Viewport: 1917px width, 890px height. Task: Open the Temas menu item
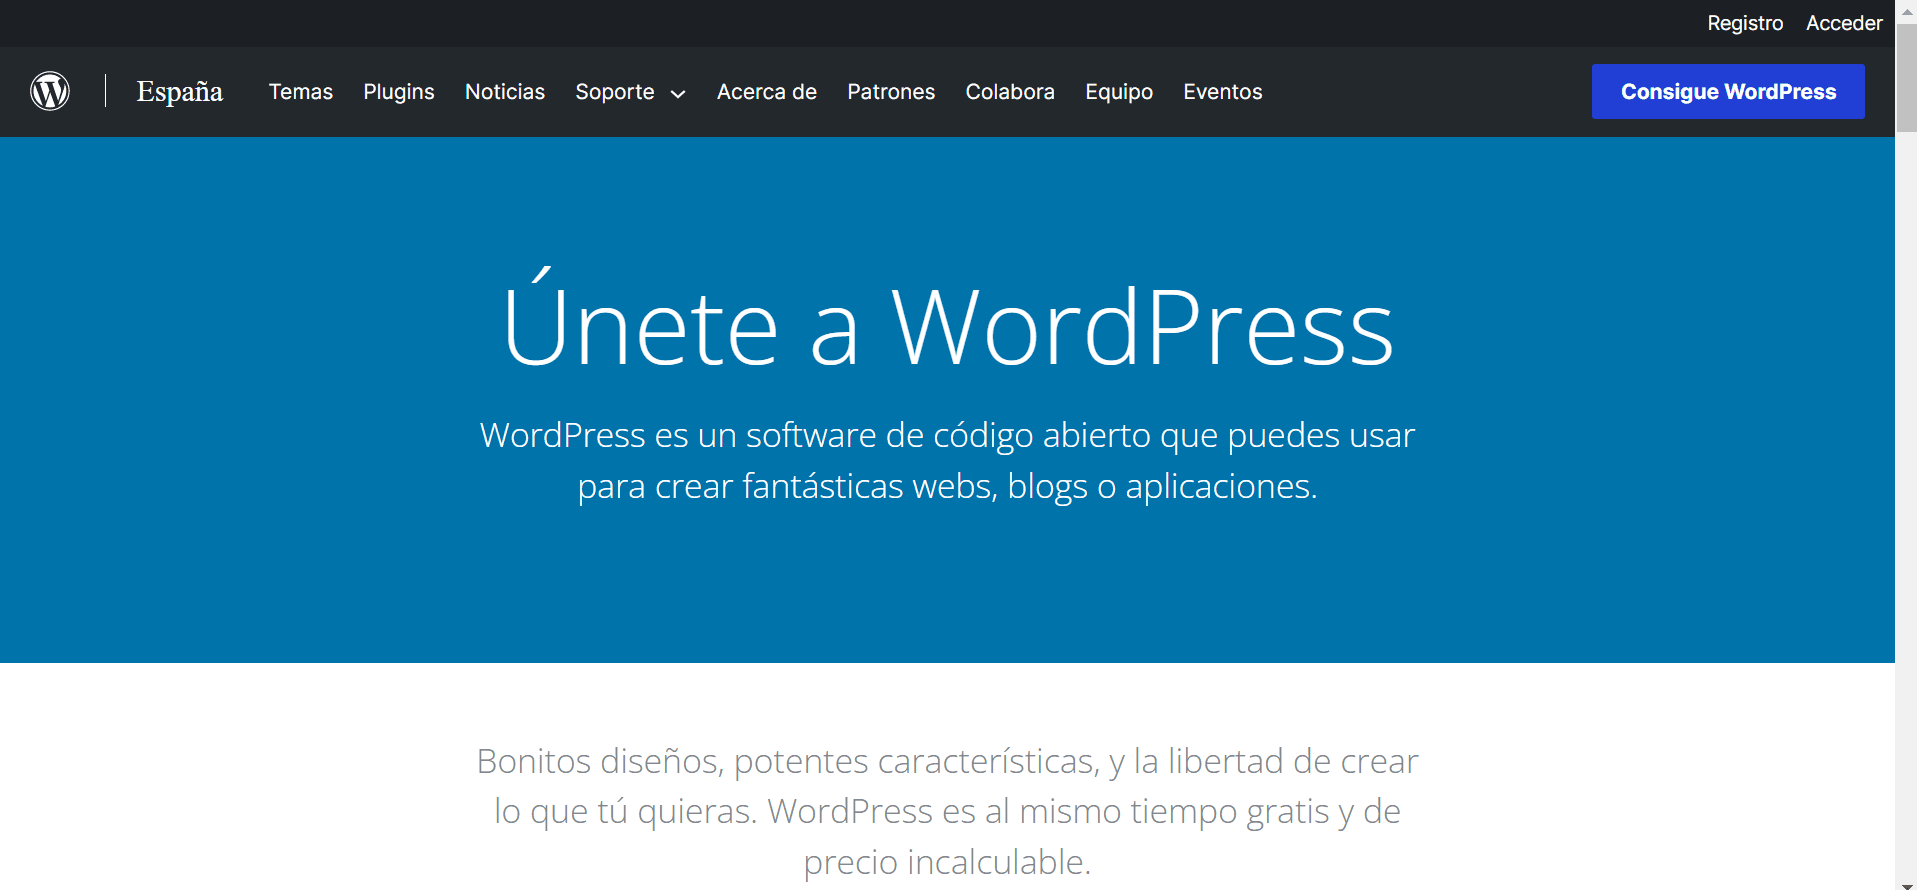coord(301,91)
